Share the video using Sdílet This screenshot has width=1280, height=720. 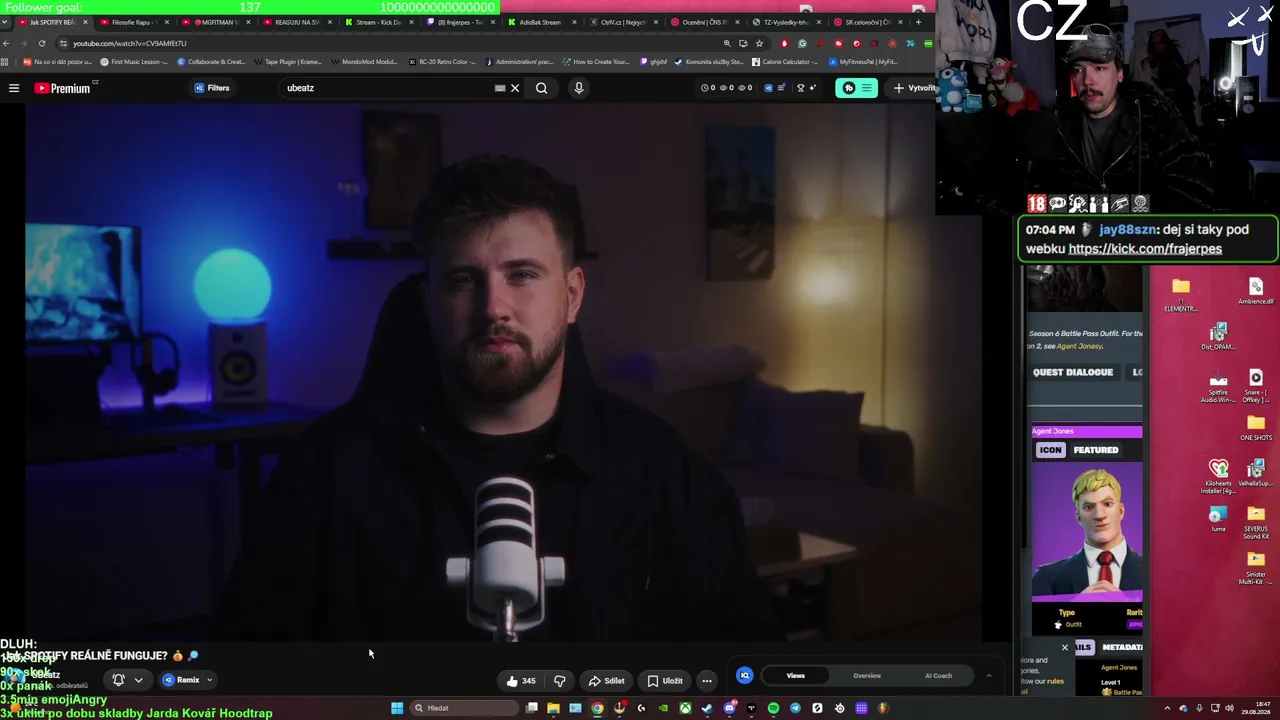pos(606,681)
